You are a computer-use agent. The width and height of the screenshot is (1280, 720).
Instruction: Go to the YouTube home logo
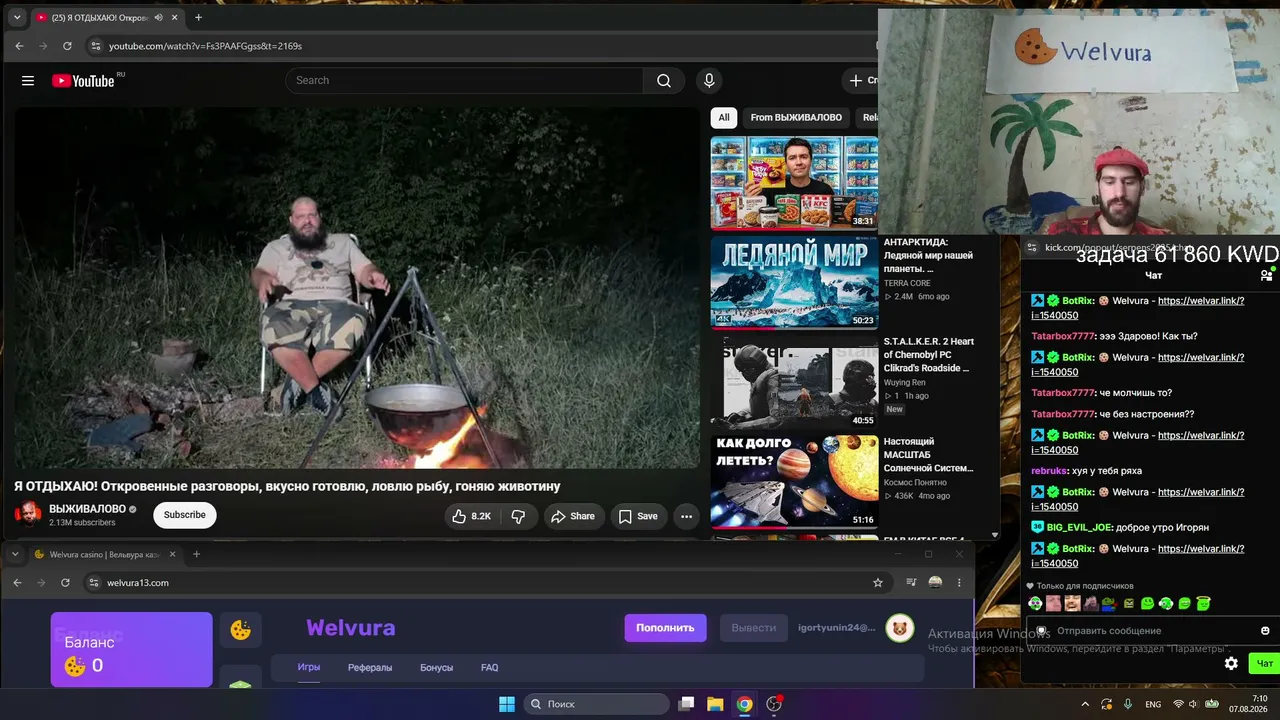coord(84,81)
